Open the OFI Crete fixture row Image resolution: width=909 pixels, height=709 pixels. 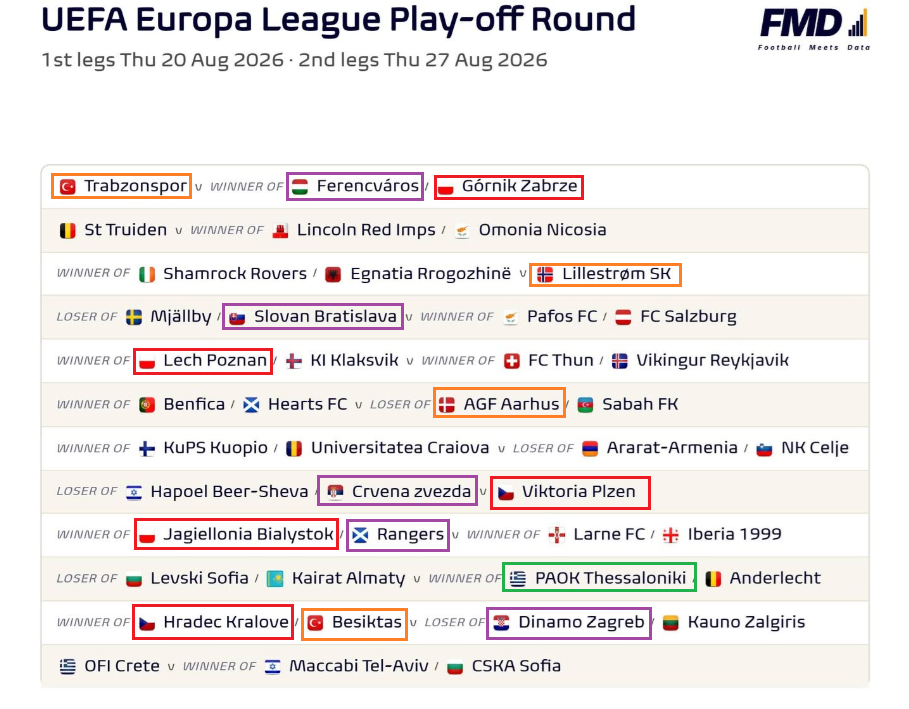[454, 666]
